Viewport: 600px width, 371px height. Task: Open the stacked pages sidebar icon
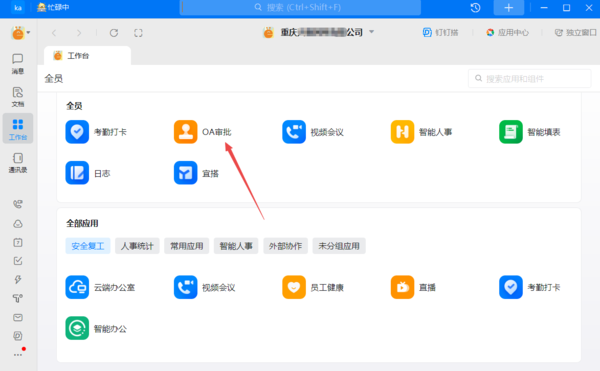point(18,336)
